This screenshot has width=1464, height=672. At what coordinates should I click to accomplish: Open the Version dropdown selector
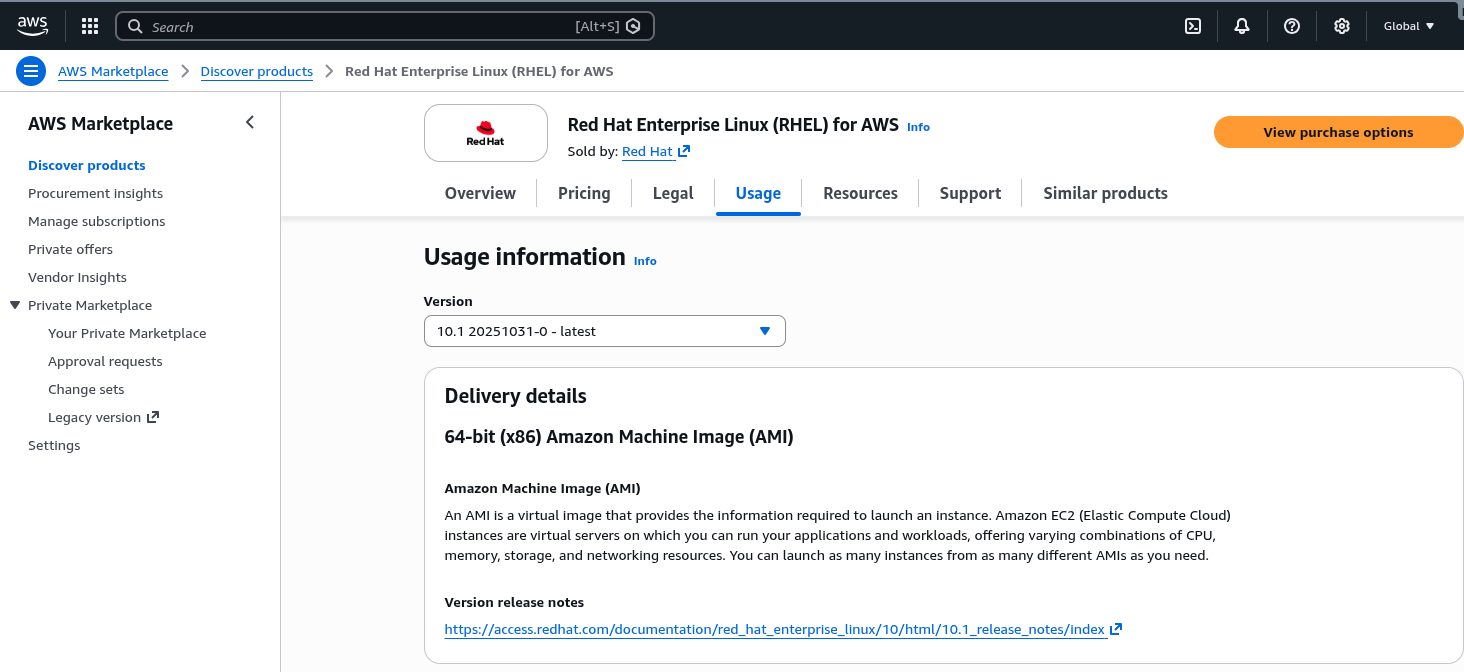[604, 331]
